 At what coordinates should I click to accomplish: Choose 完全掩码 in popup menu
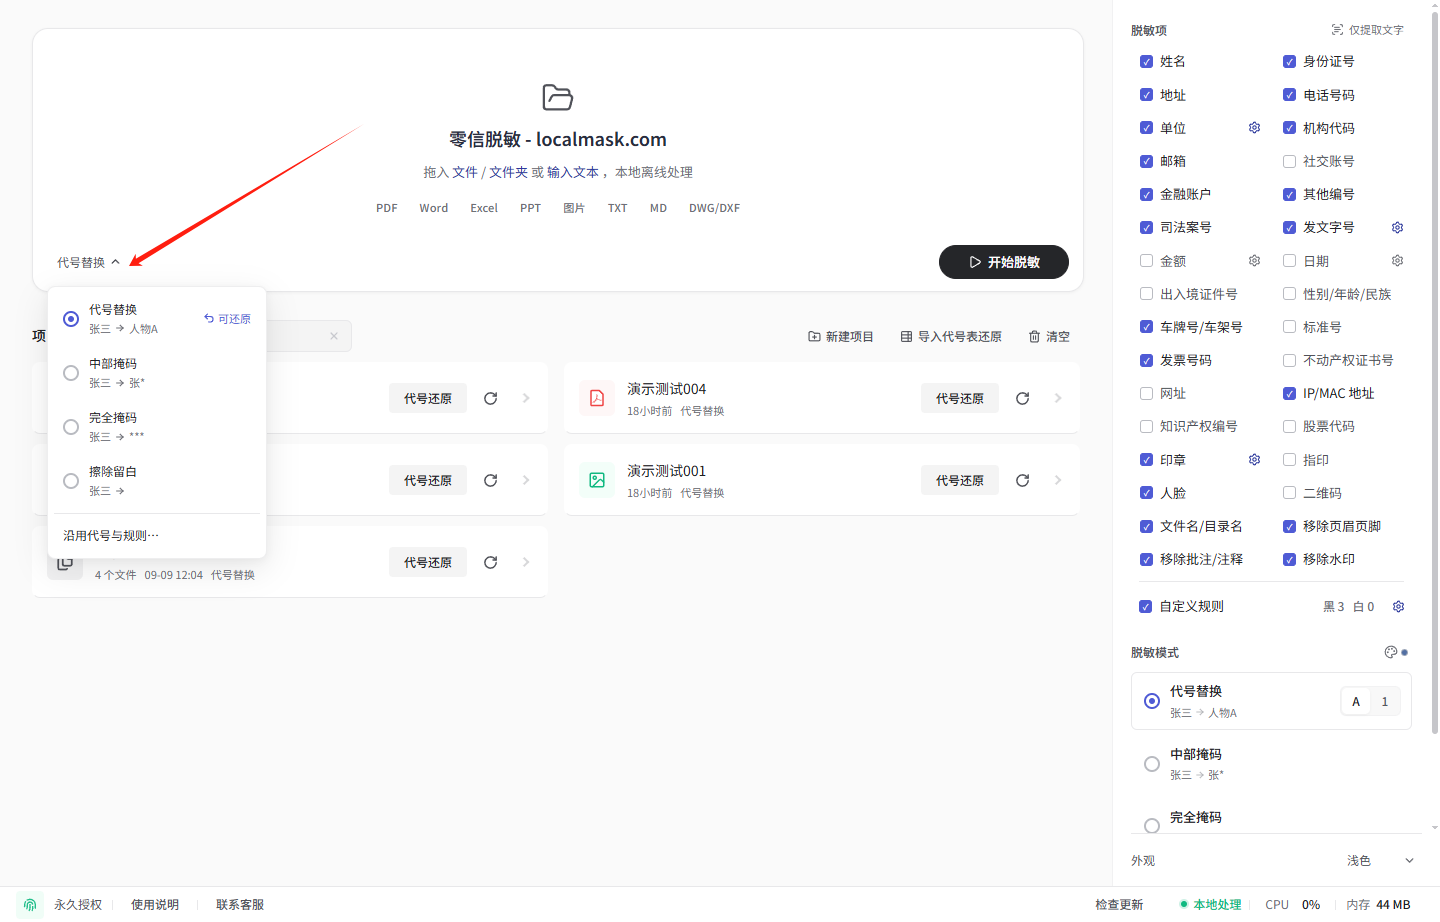(x=157, y=426)
